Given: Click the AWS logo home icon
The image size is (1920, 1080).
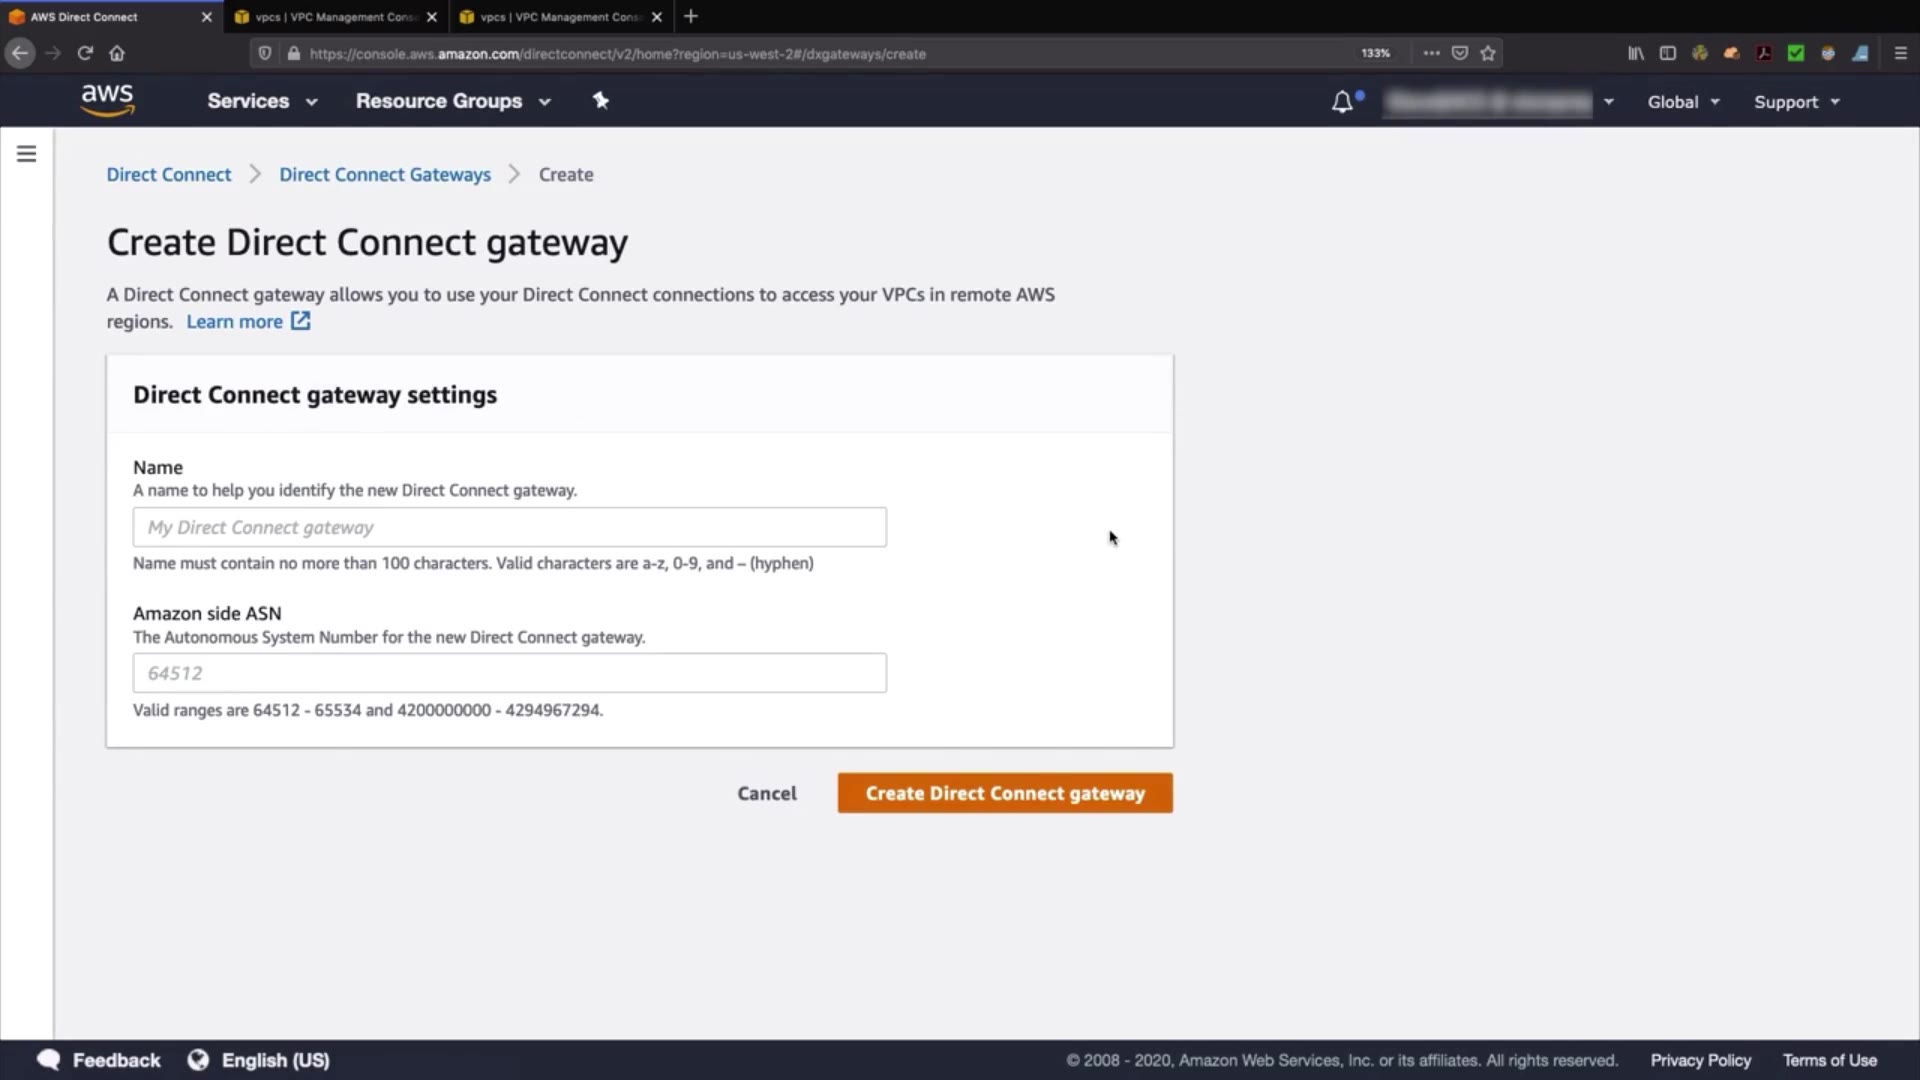Looking at the screenshot, I should pyautogui.click(x=107, y=100).
